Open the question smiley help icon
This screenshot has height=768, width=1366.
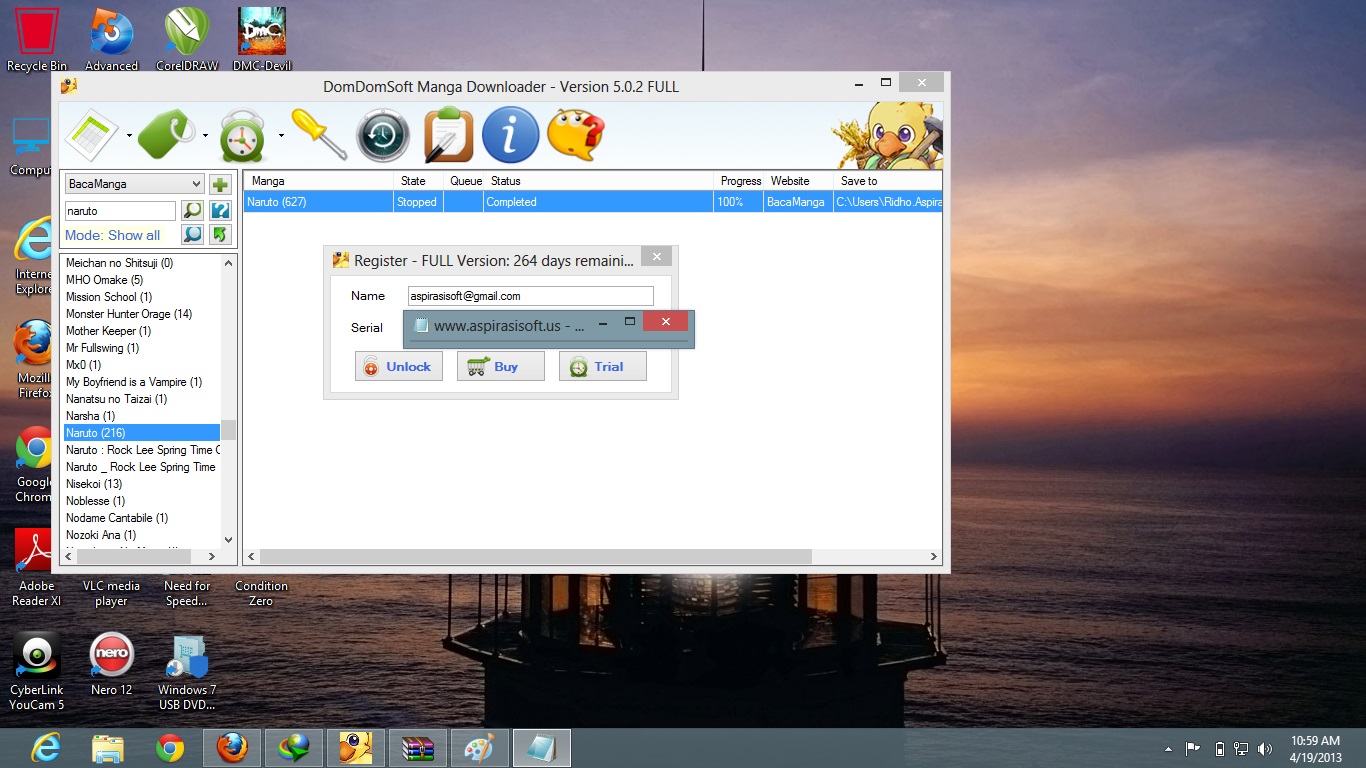coord(576,135)
